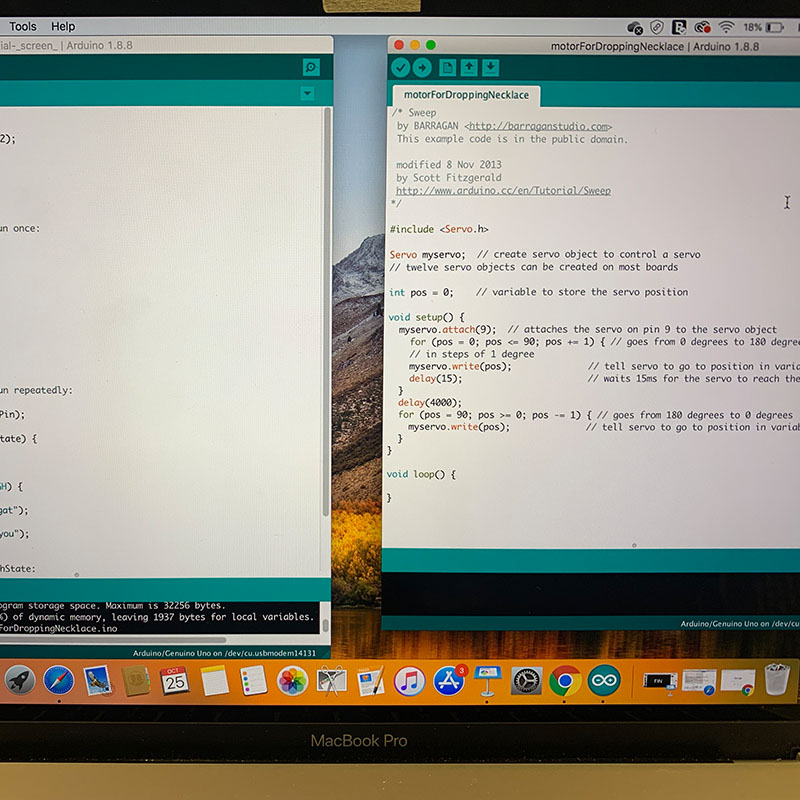Image resolution: width=800 pixels, height=800 pixels.
Task: Click 'This example code is in the public domain.'
Action: click(512, 139)
